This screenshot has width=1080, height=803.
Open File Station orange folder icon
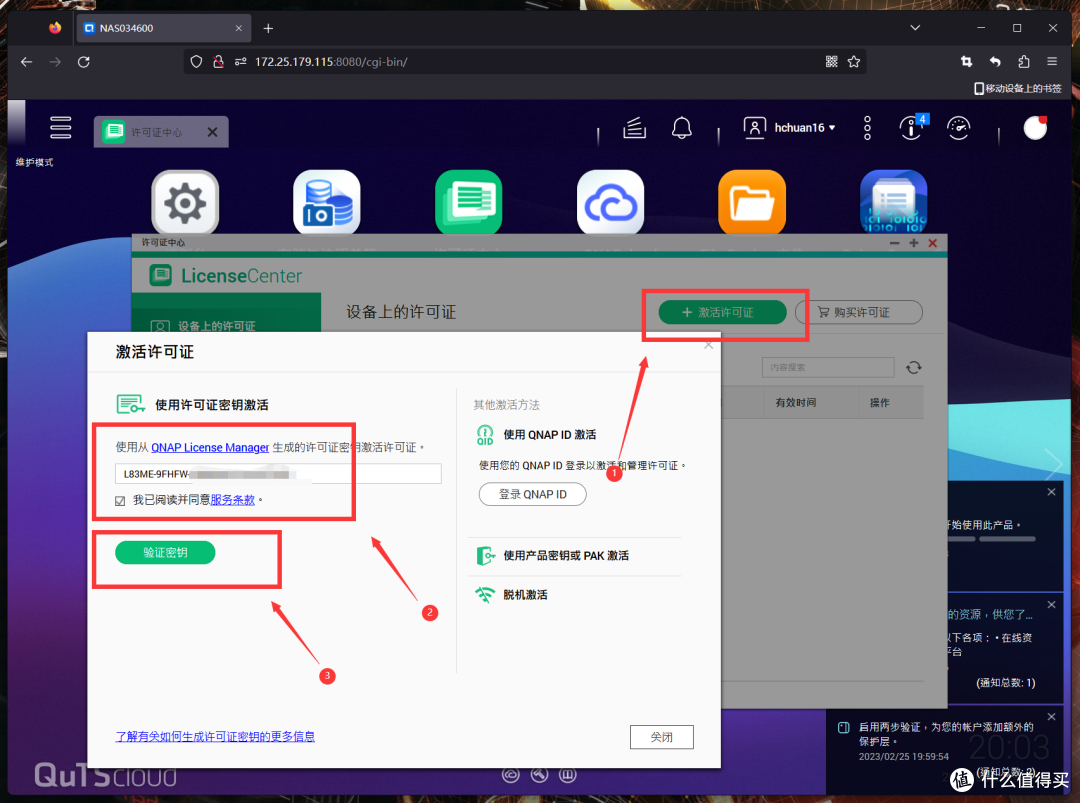click(x=752, y=202)
